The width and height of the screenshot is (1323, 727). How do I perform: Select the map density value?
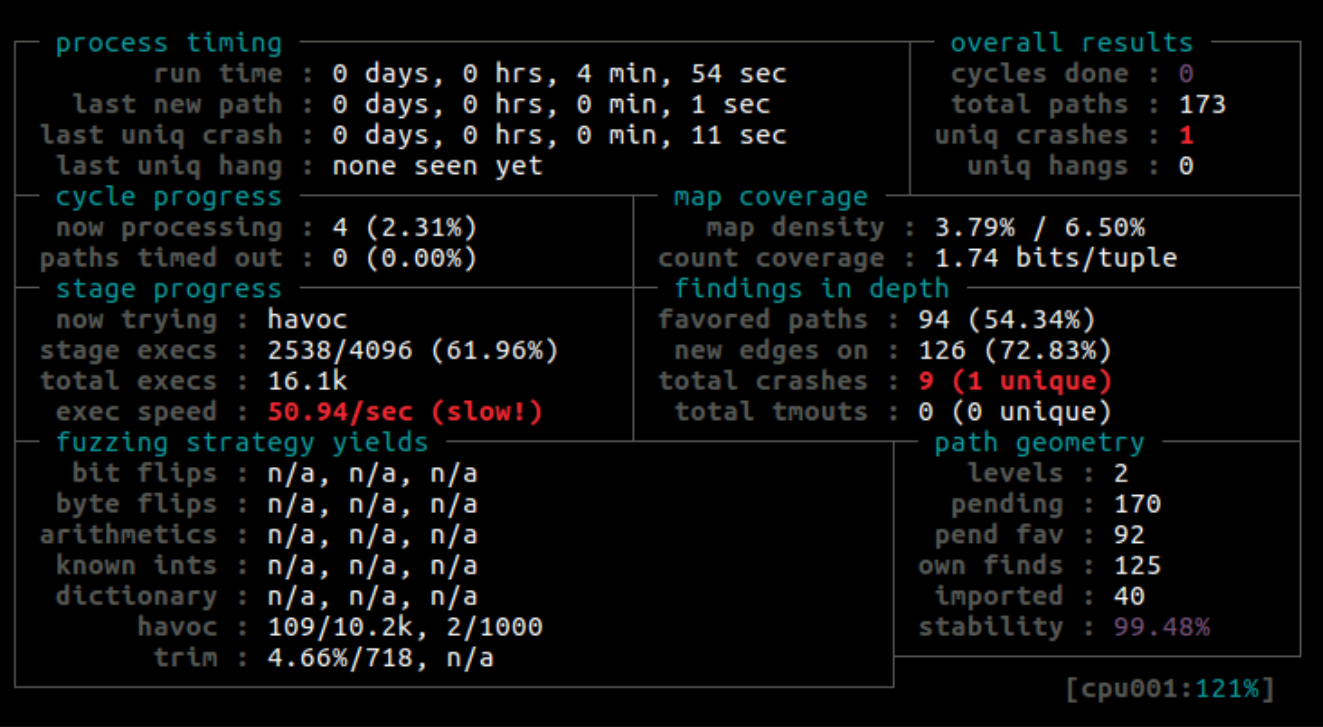(1039, 228)
